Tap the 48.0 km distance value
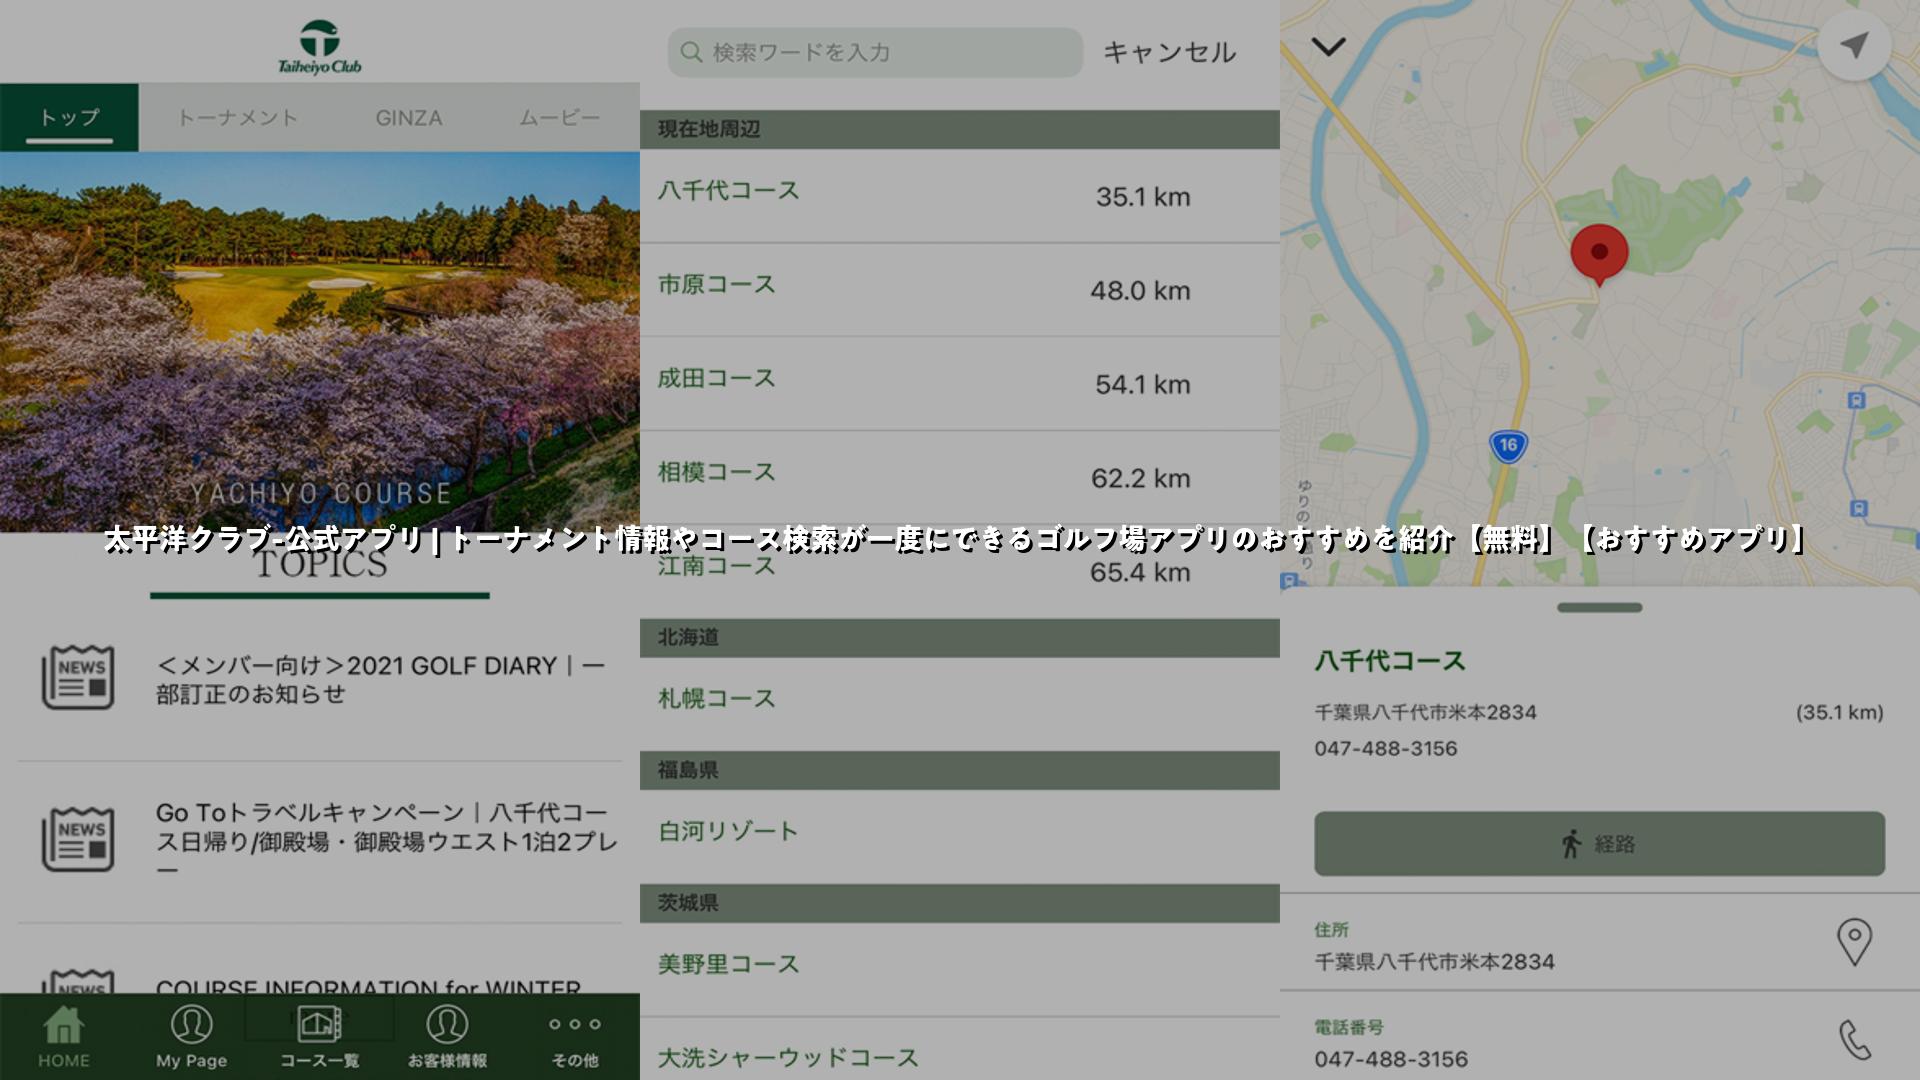The image size is (1920, 1080). [1140, 291]
